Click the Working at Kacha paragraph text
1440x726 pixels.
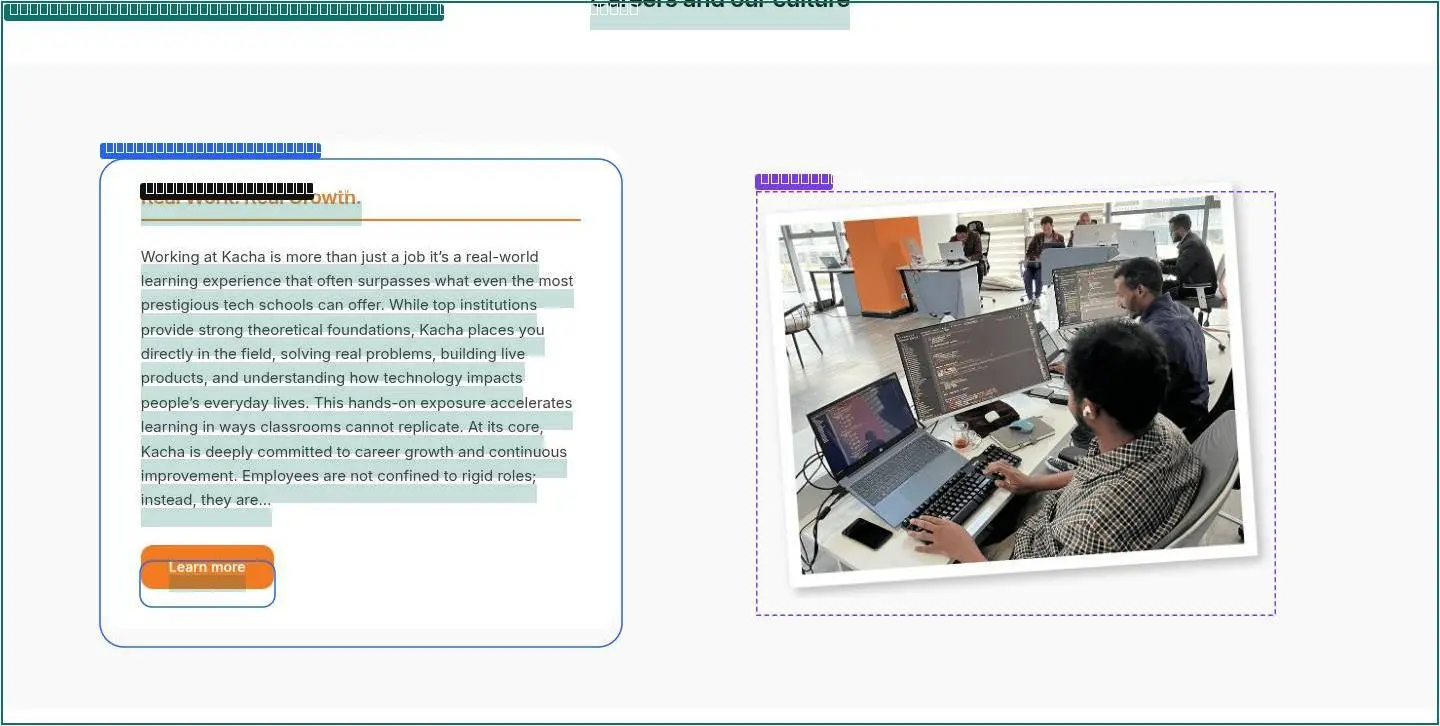[x=357, y=378]
